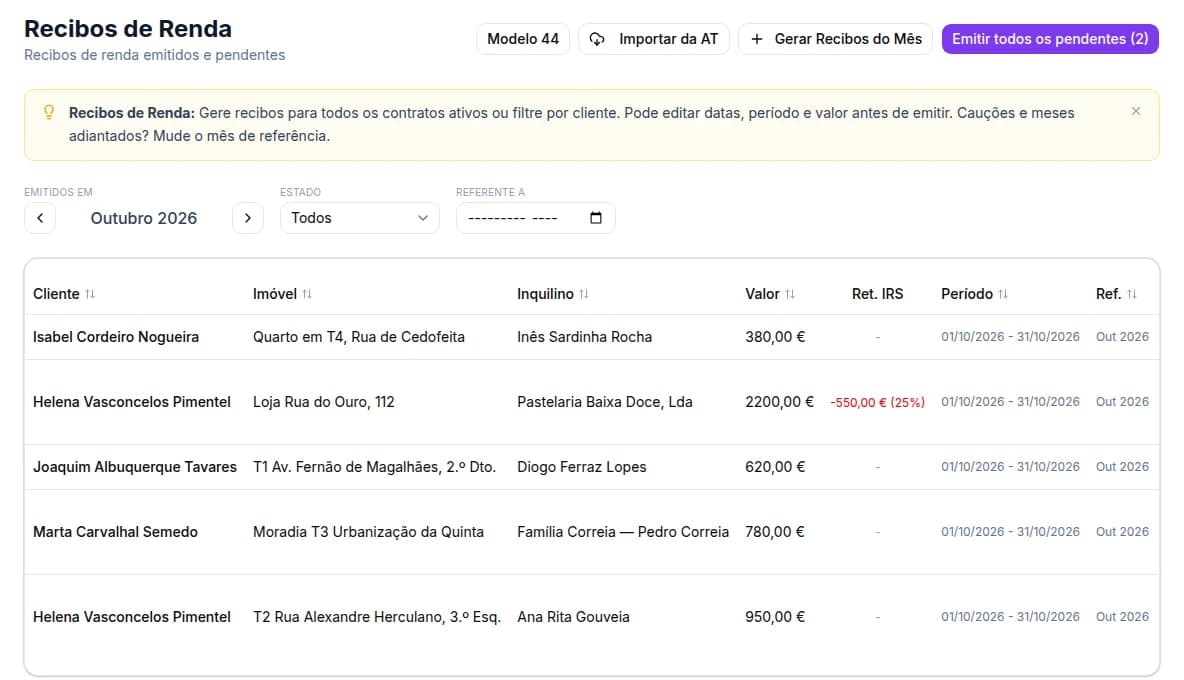Select client Isabel Cordeiro Nogueira

[116, 337]
